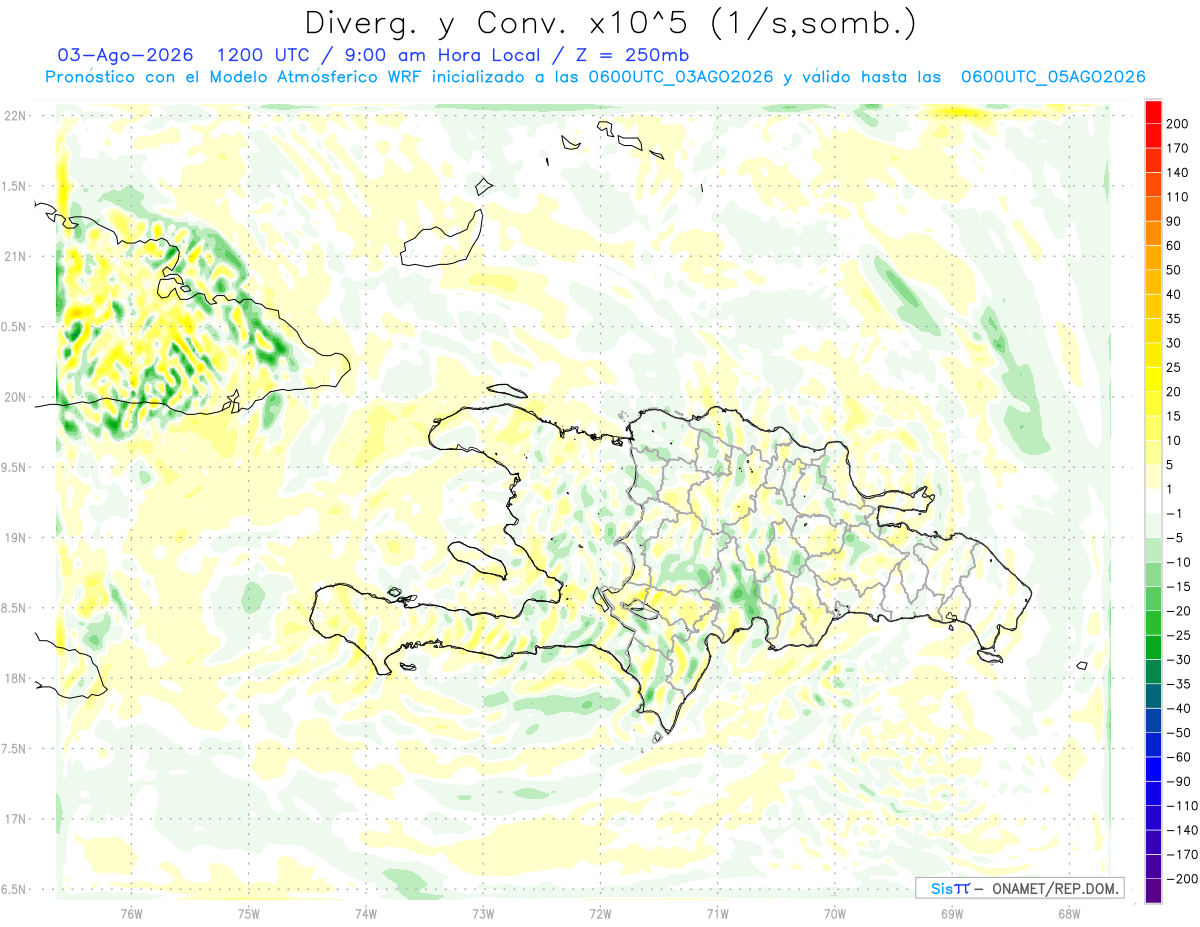Click the legend value '-5'

tap(1174, 538)
